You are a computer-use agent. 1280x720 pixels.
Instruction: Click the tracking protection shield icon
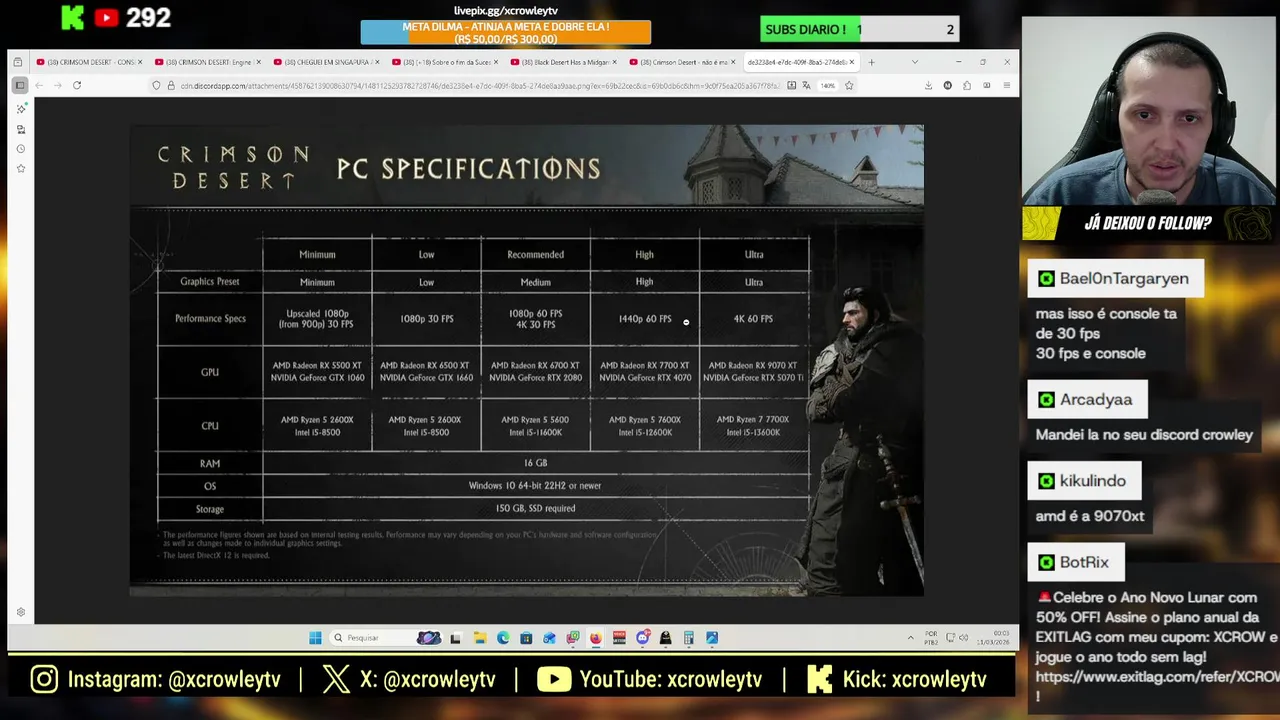pyautogui.click(x=157, y=85)
